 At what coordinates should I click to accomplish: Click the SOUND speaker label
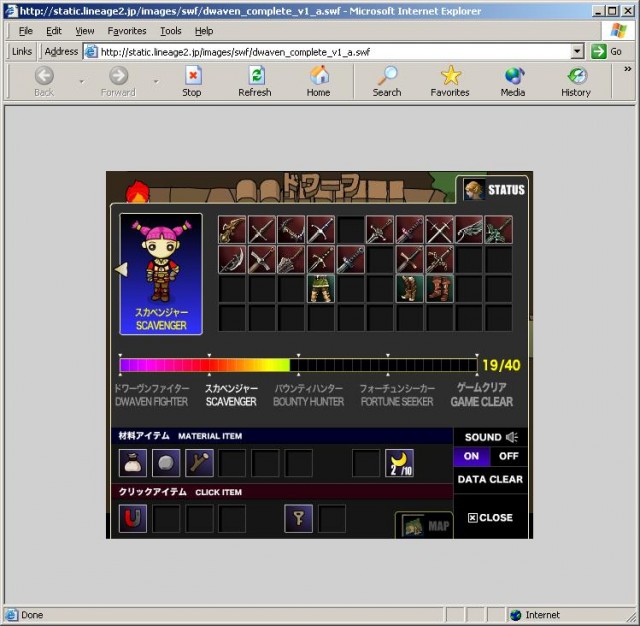coord(491,437)
